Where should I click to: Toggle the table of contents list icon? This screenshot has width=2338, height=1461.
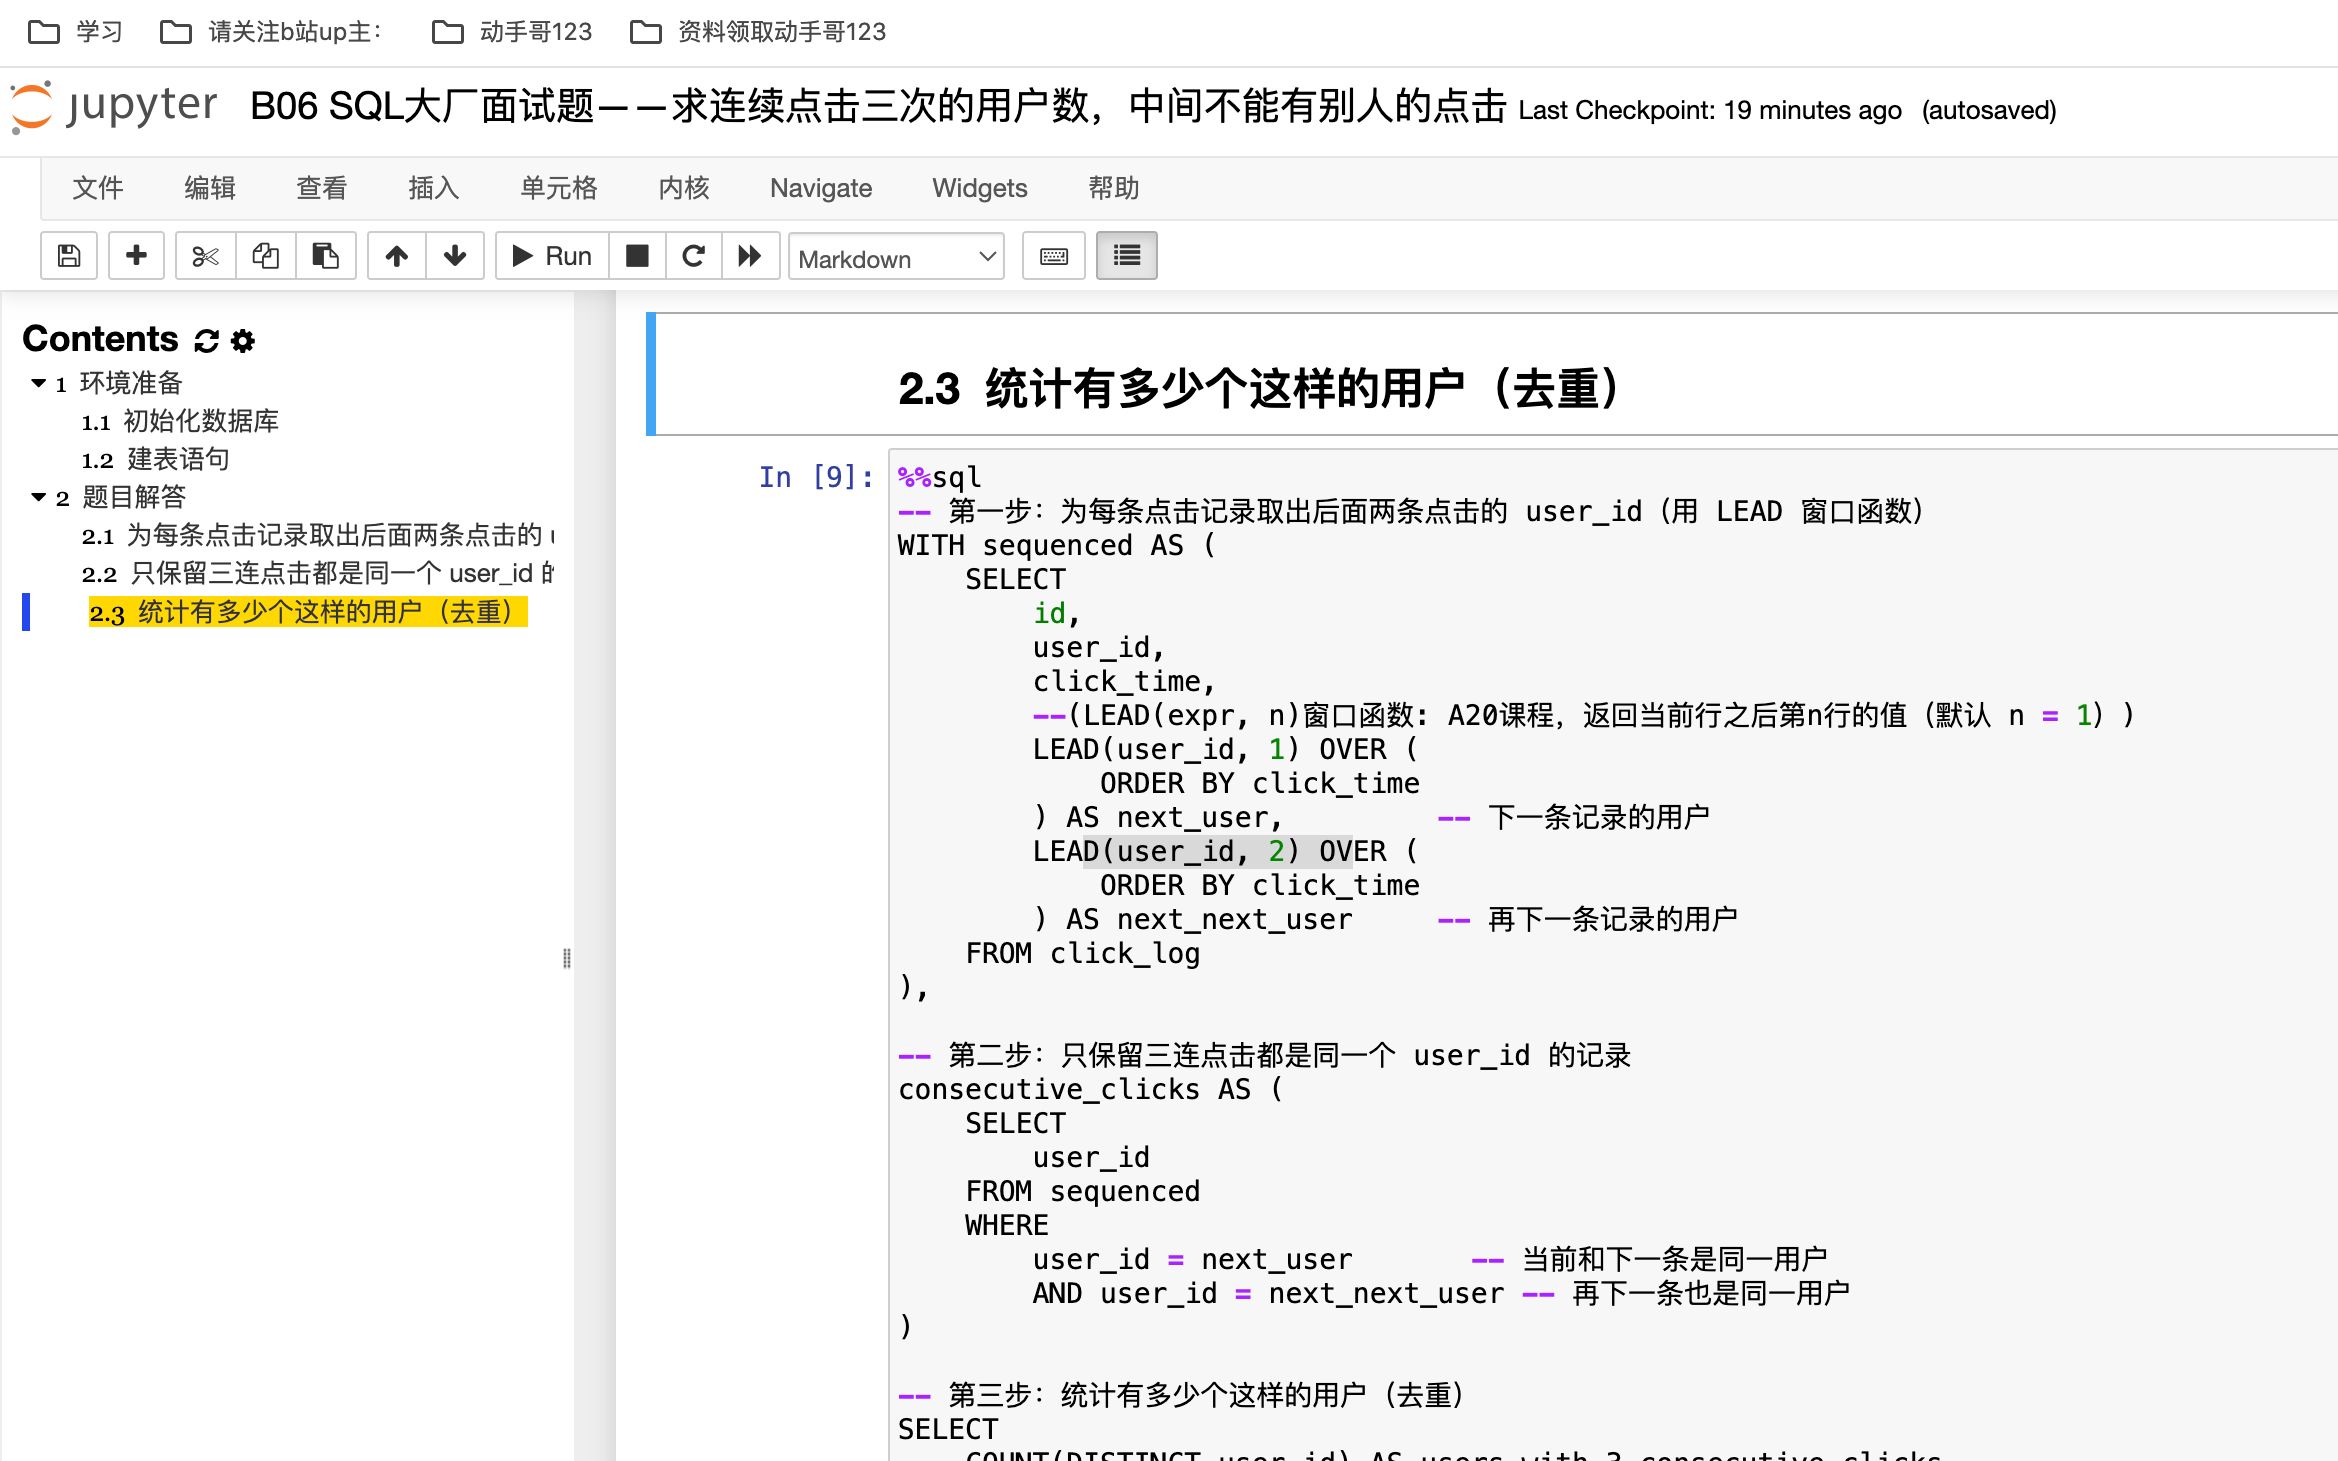pos(1126,256)
